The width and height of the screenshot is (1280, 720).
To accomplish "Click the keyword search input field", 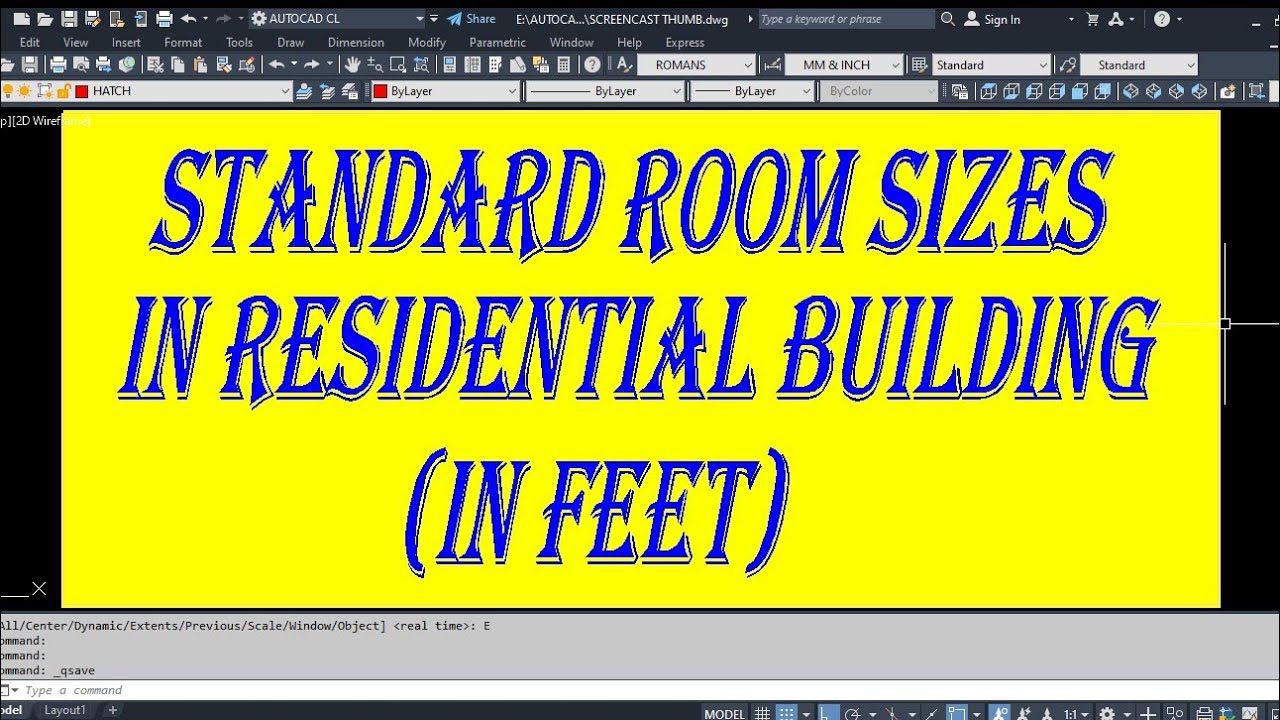I will point(846,19).
